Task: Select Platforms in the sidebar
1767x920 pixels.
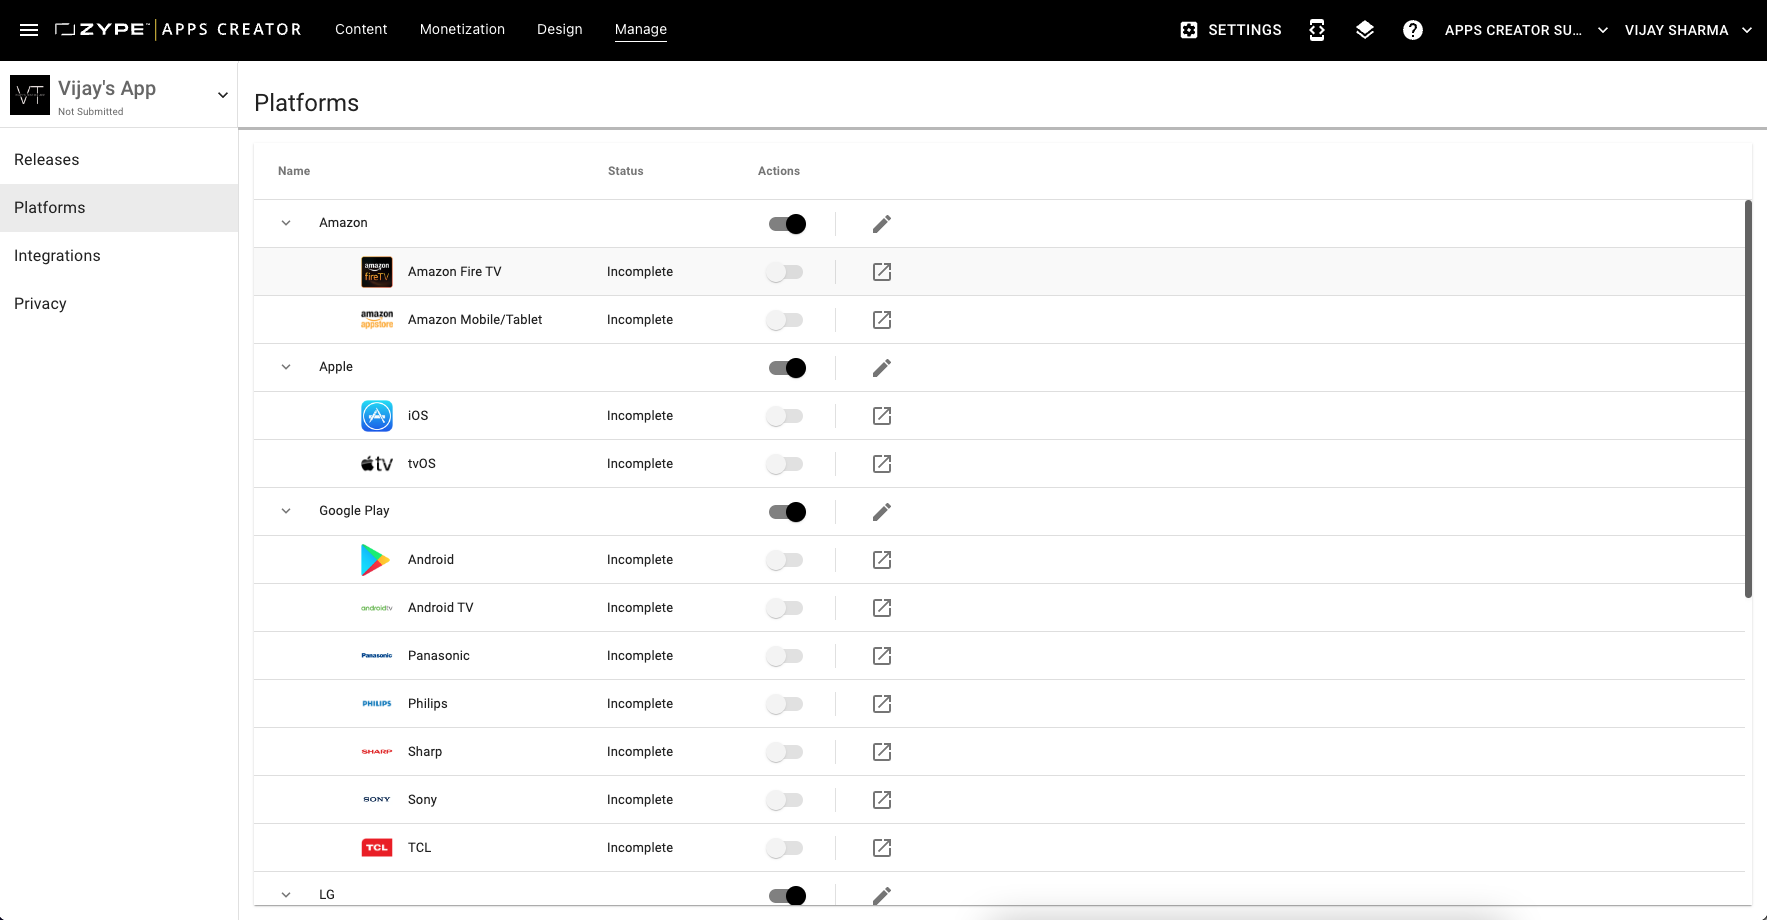Action: tap(119, 208)
